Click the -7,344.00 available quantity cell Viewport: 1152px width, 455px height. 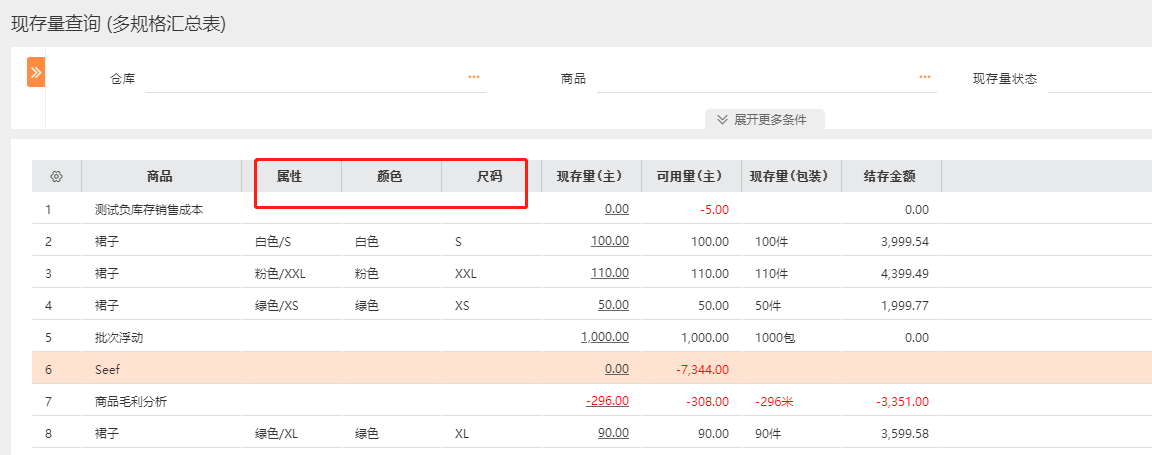click(691, 370)
